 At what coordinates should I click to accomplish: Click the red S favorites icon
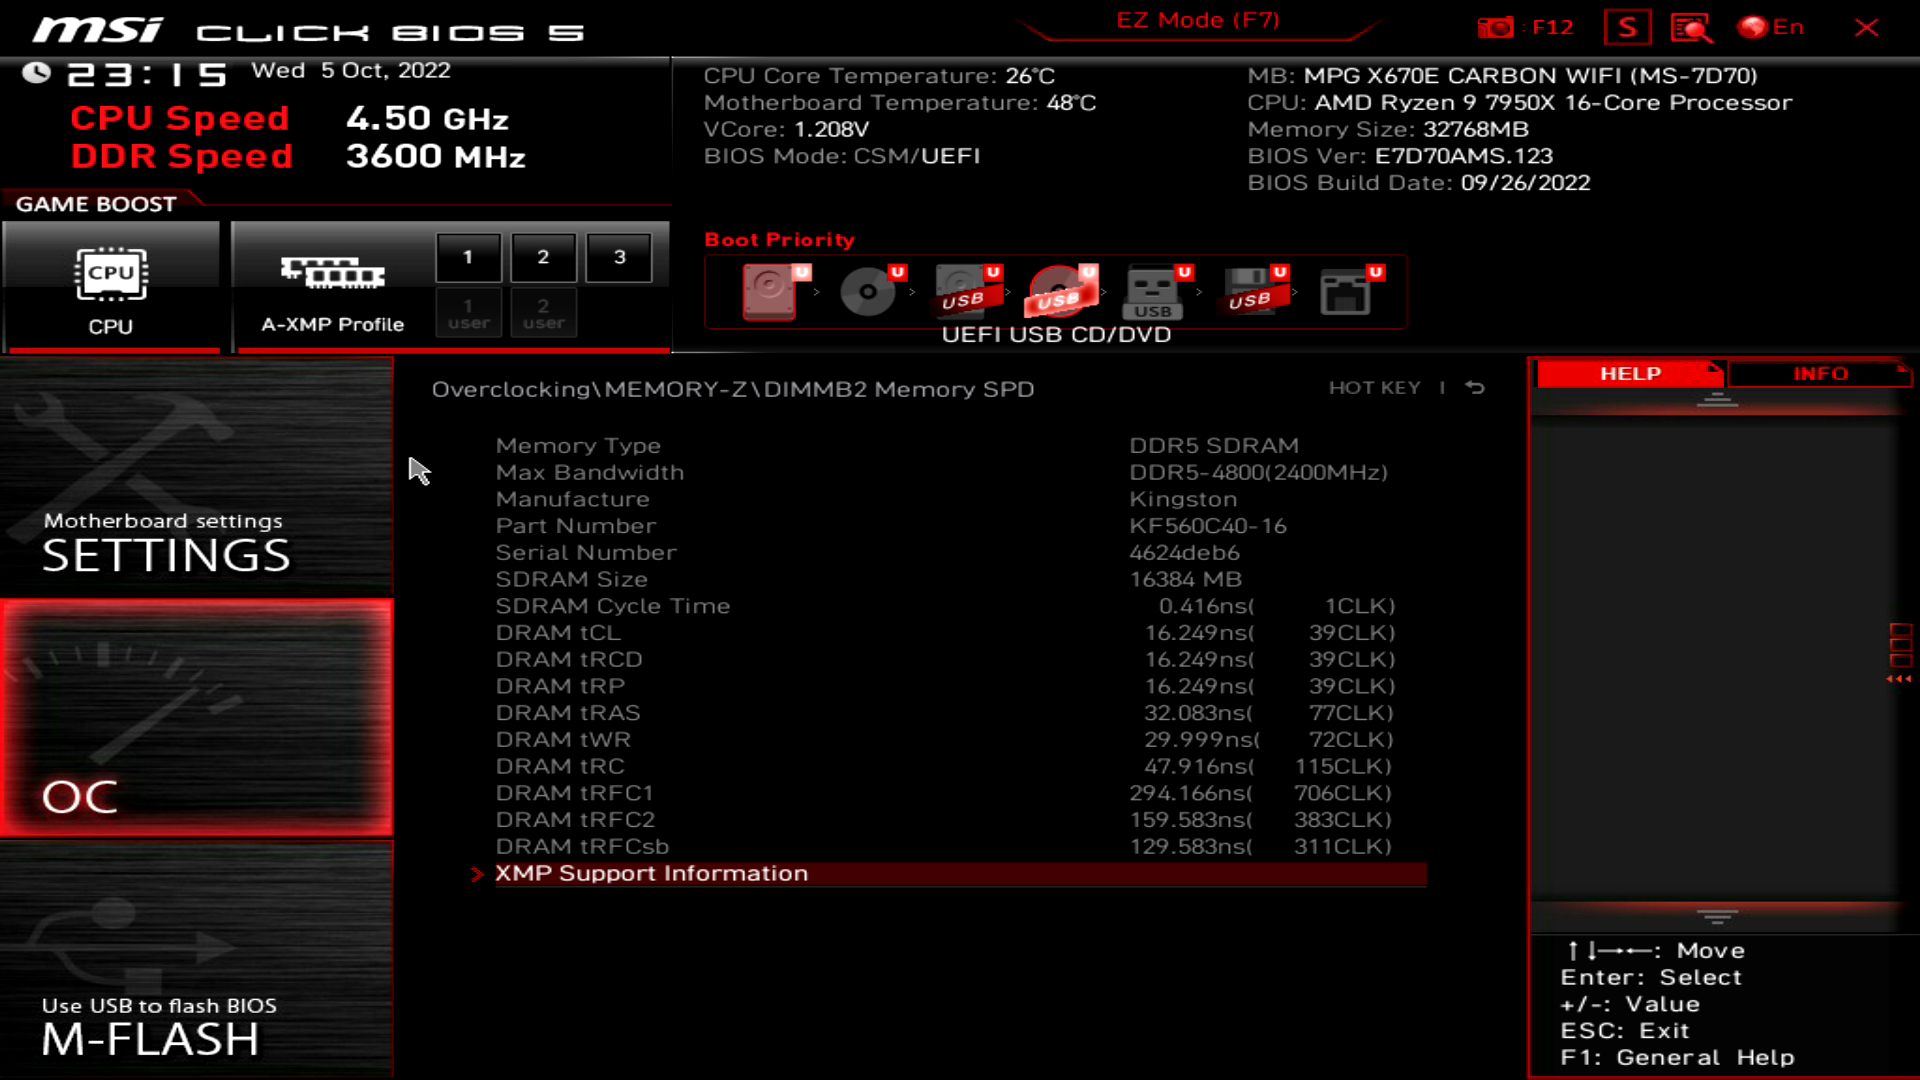pyautogui.click(x=1627, y=27)
